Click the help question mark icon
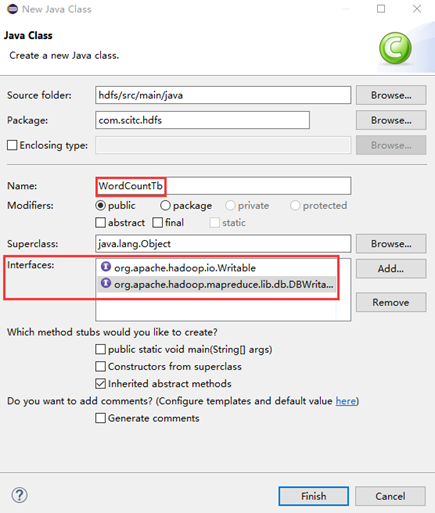The width and height of the screenshot is (435, 513). (x=20, y=495)
